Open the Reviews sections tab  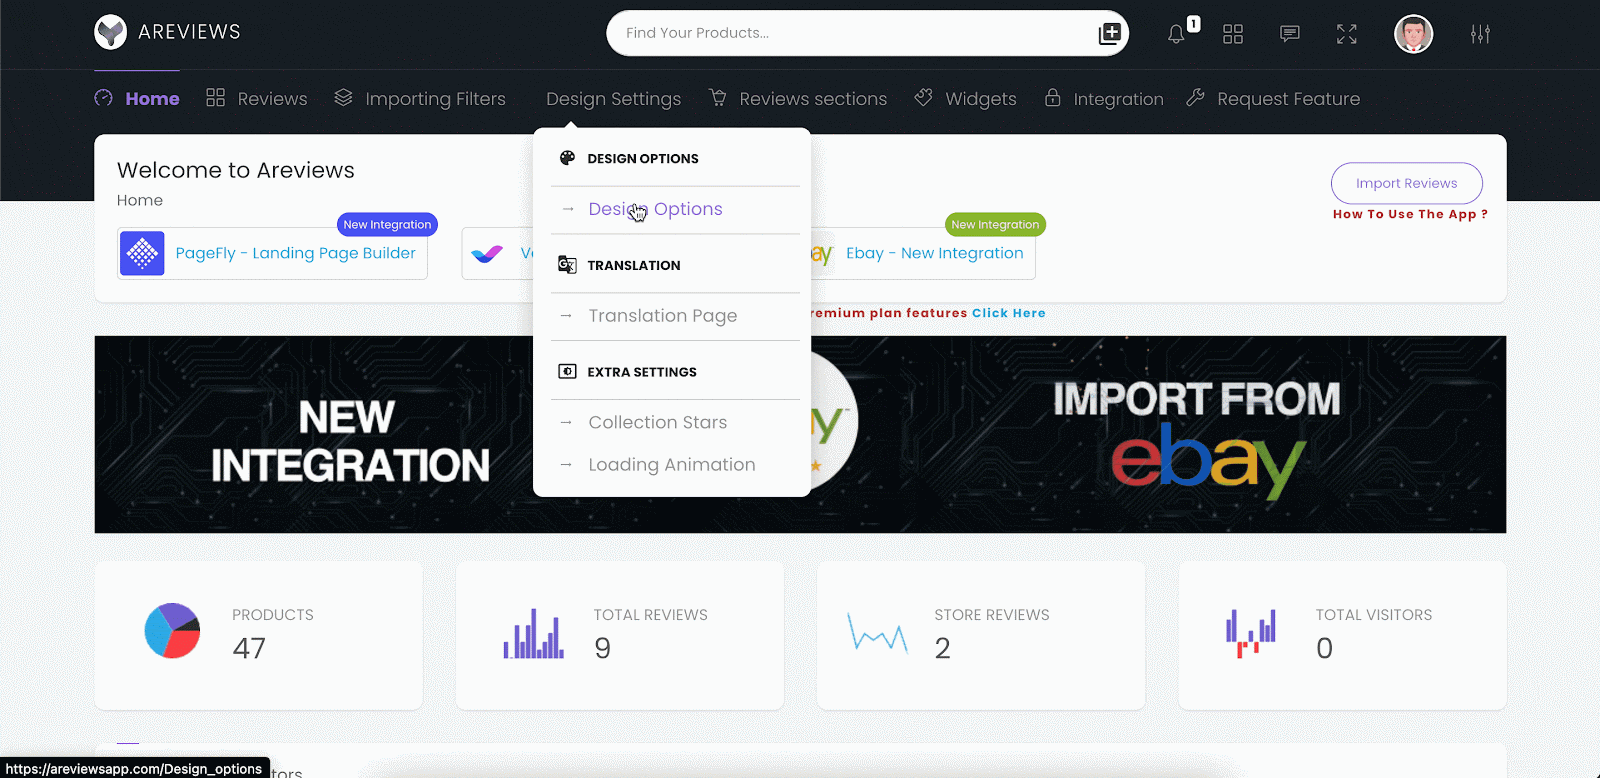(x=813, y=99)
